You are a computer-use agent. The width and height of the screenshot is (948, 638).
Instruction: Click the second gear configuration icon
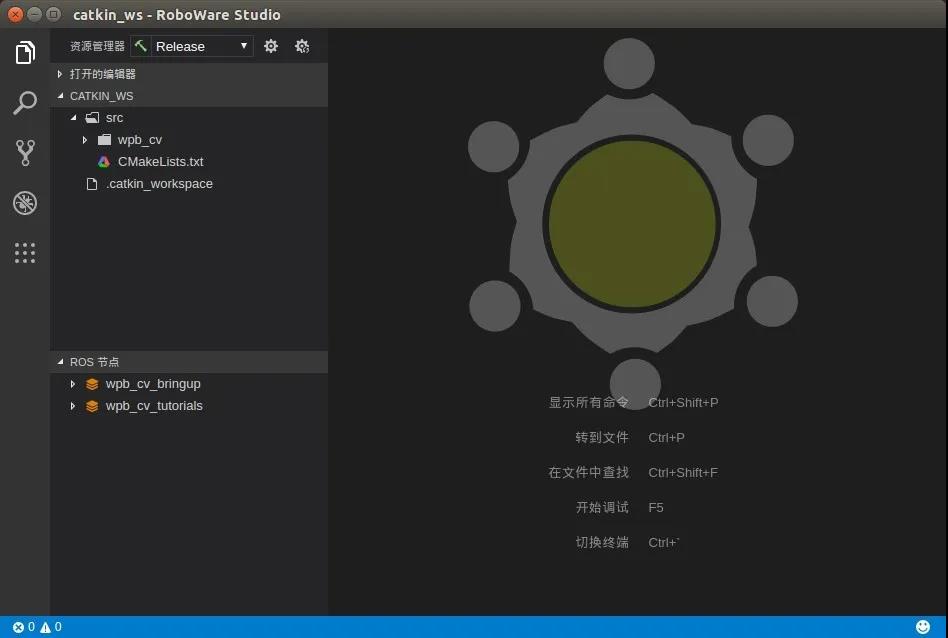pyautogui.click(x=302, y=46)
